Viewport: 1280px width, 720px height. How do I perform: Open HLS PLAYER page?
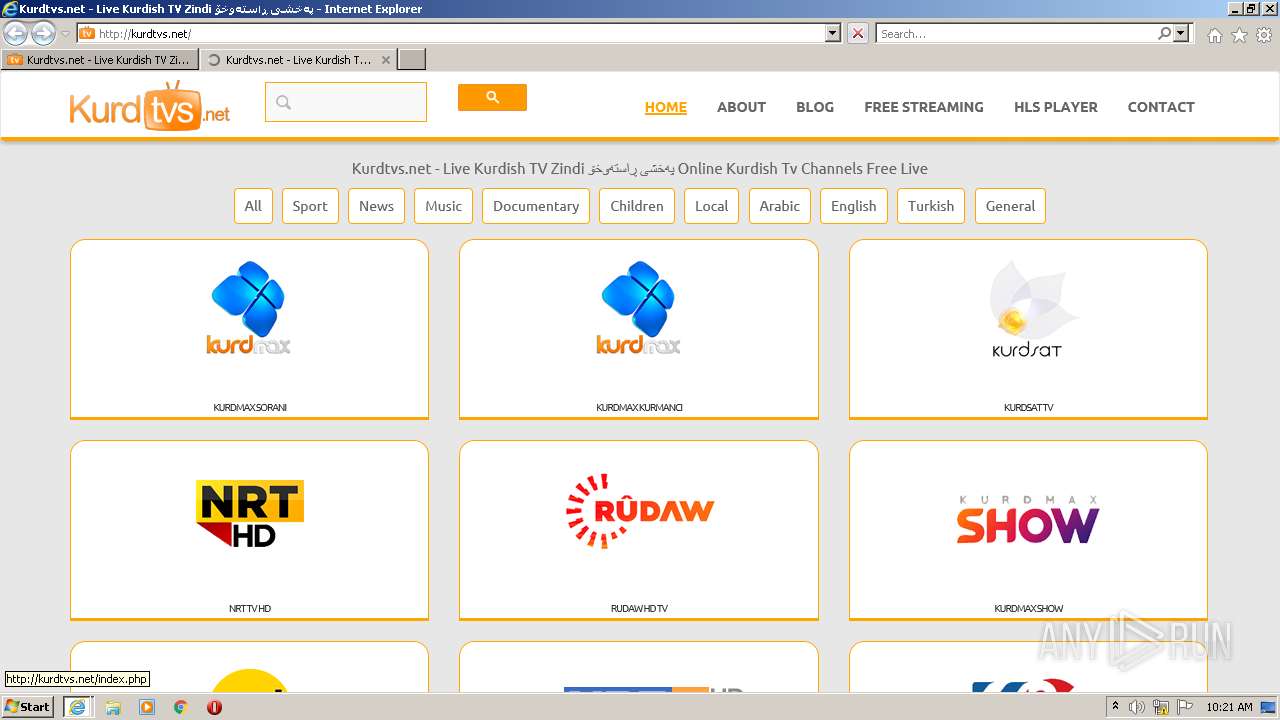click(x=1056, y=107)
